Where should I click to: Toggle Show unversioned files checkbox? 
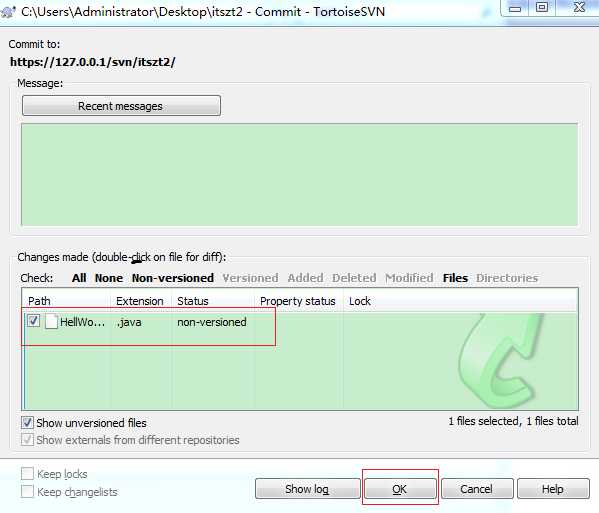(x=27, y=423)
